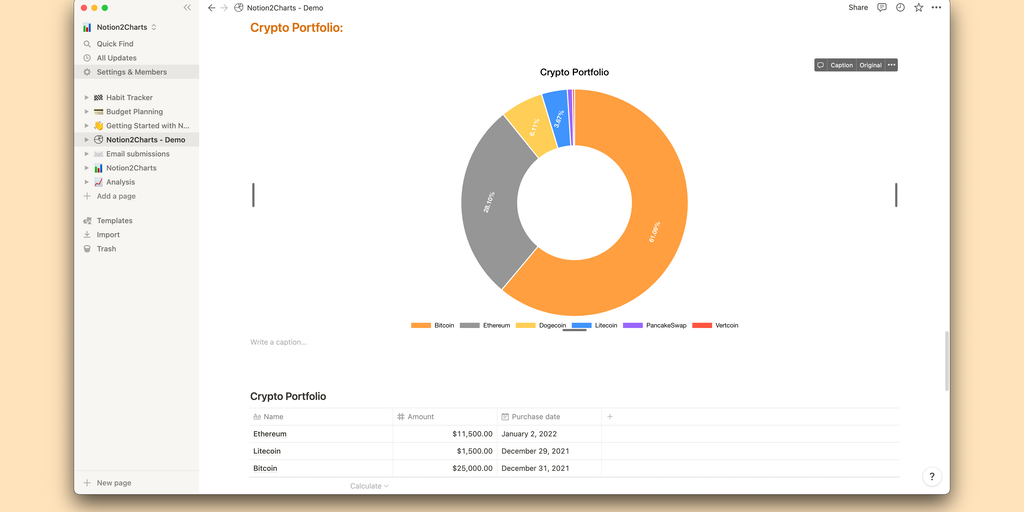
Task: Click the Budget Planning page icon
Action: point(99,112)
